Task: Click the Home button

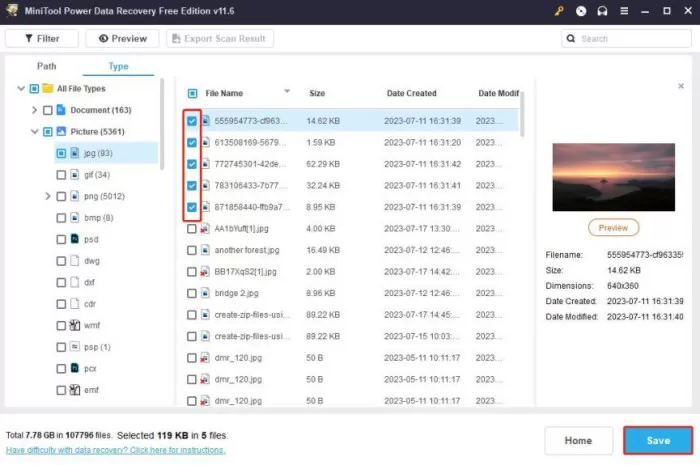Action: (578, 440)
